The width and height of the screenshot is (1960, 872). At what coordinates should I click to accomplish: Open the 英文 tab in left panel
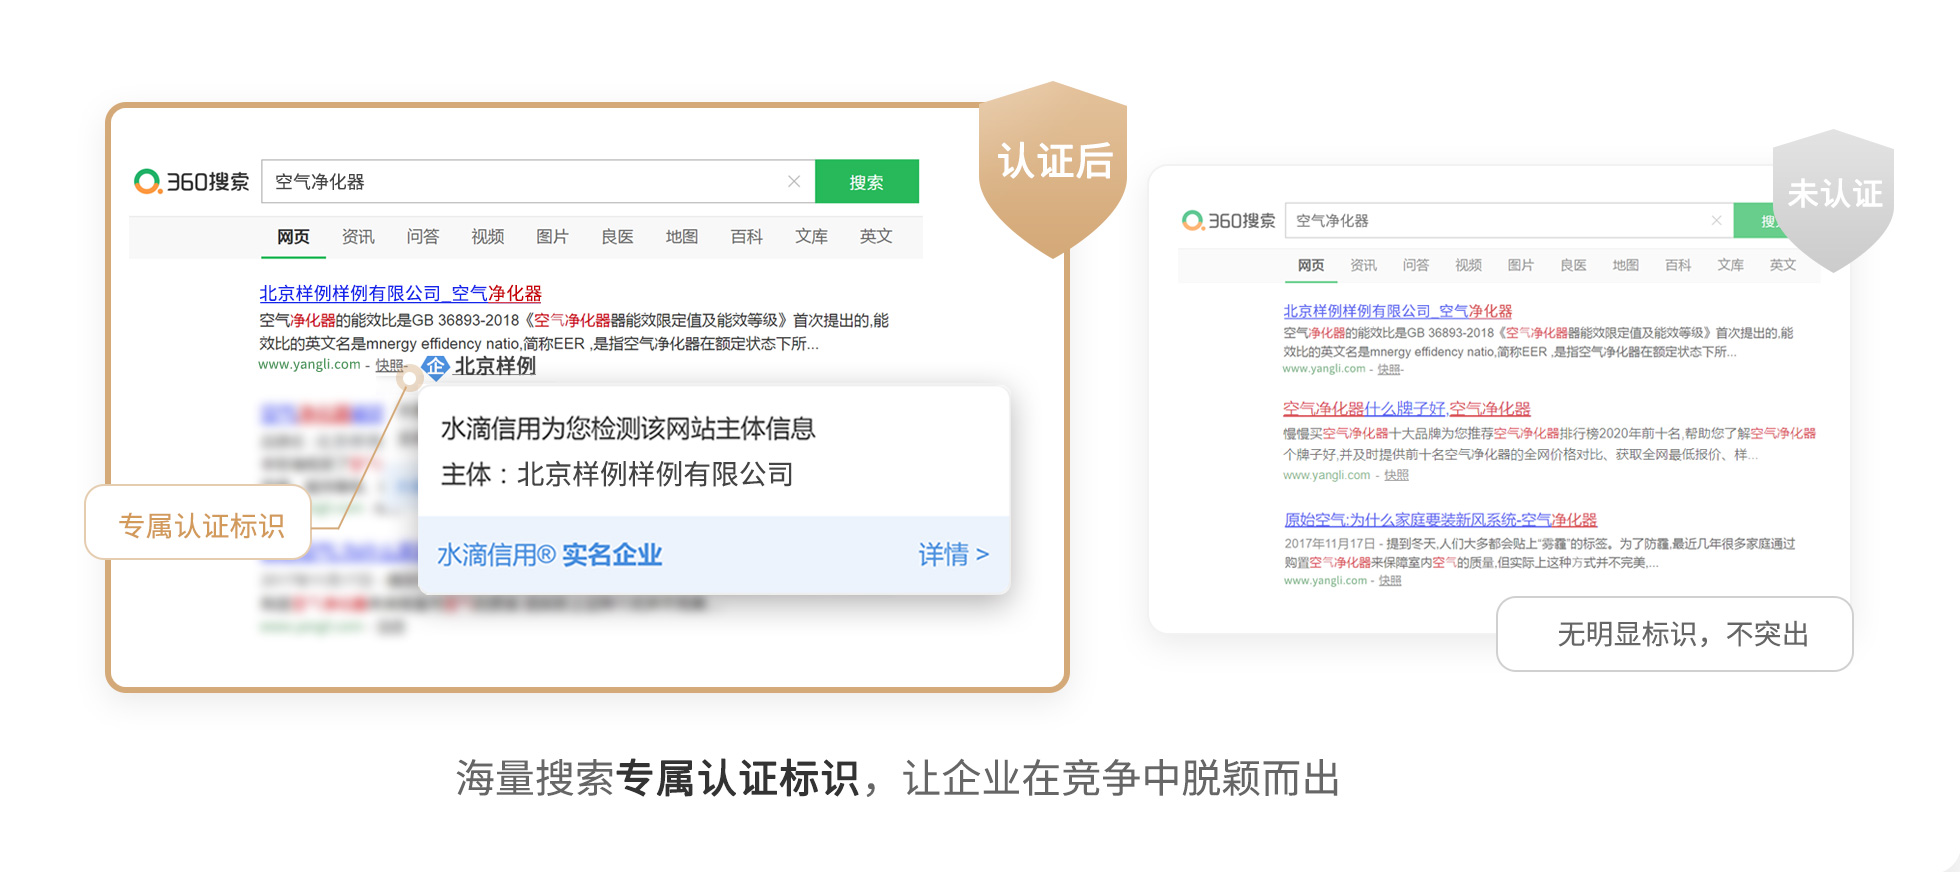pos(875,237)
